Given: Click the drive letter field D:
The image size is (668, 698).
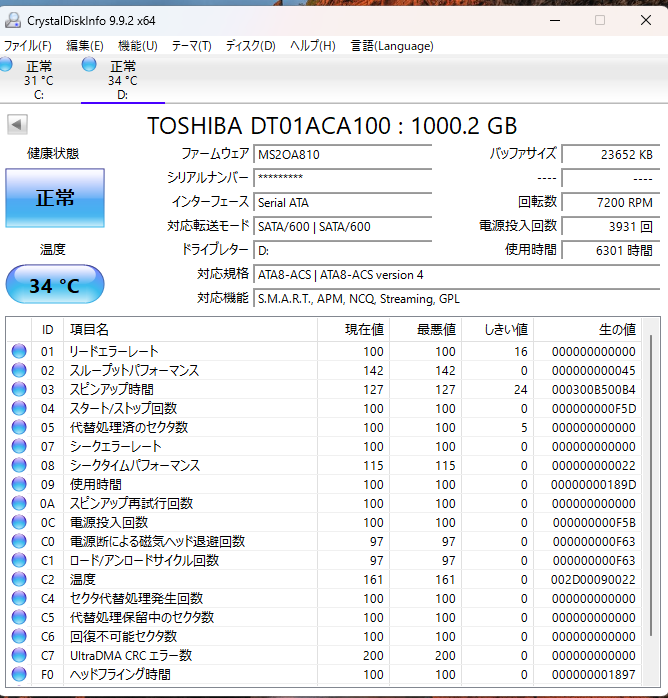Looking at the screenshot, I should coord(343,251).
